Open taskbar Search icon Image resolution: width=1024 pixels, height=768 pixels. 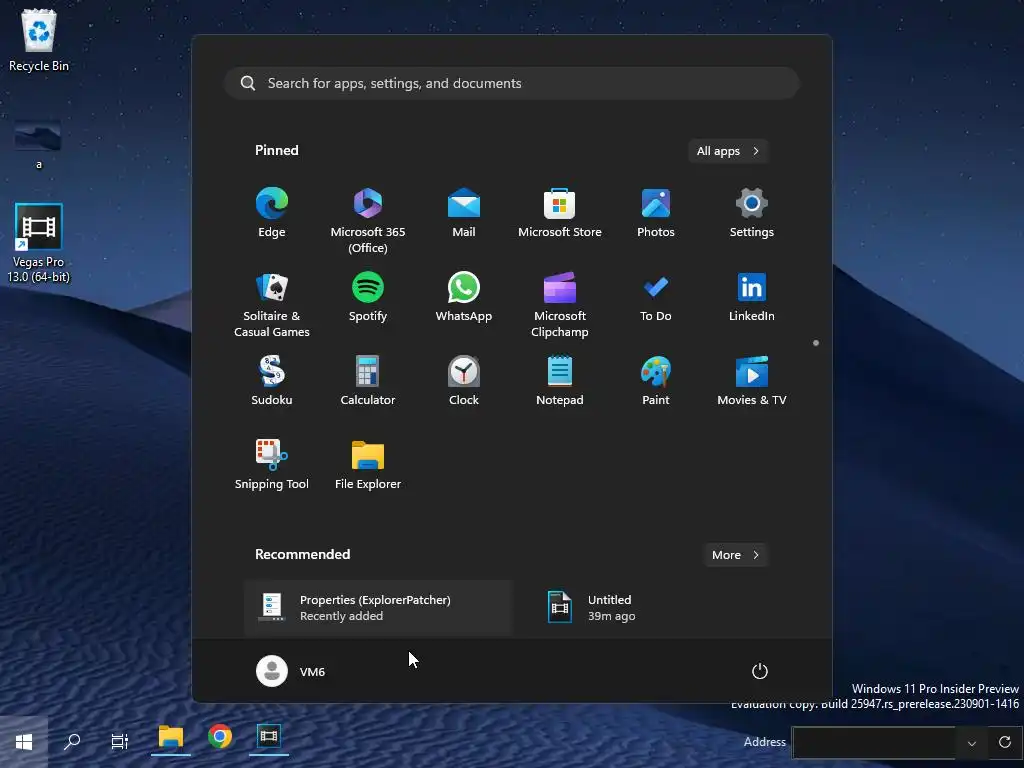(72, 742)
